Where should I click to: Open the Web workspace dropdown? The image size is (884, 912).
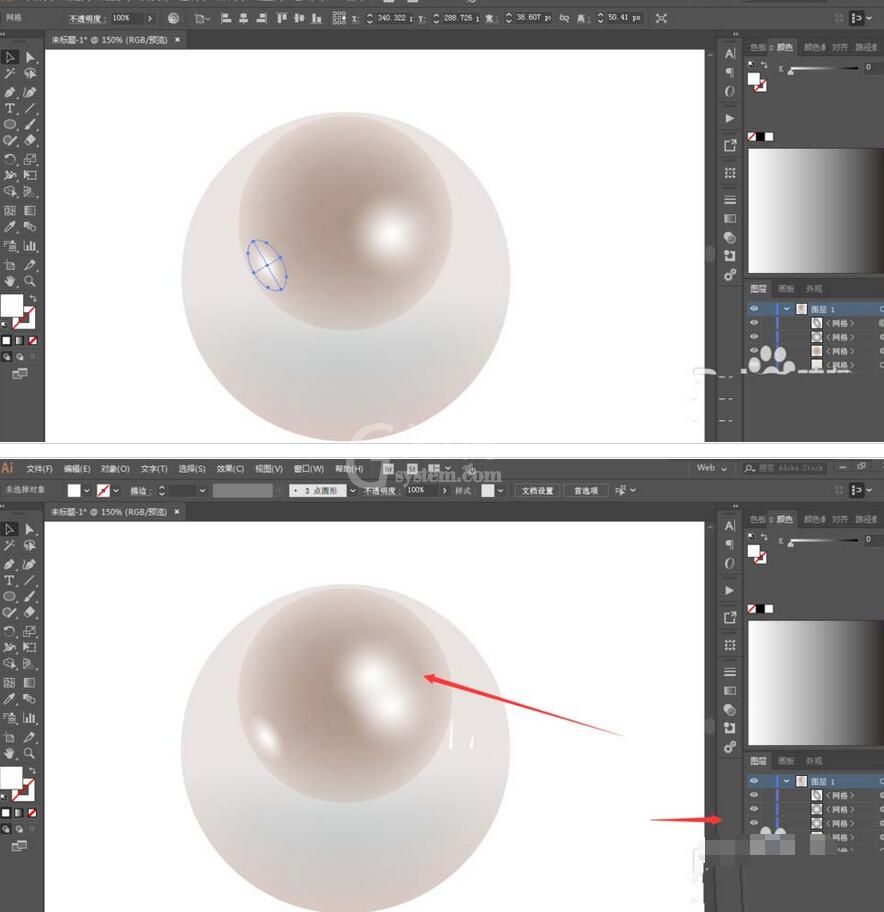tap(712, 468)
